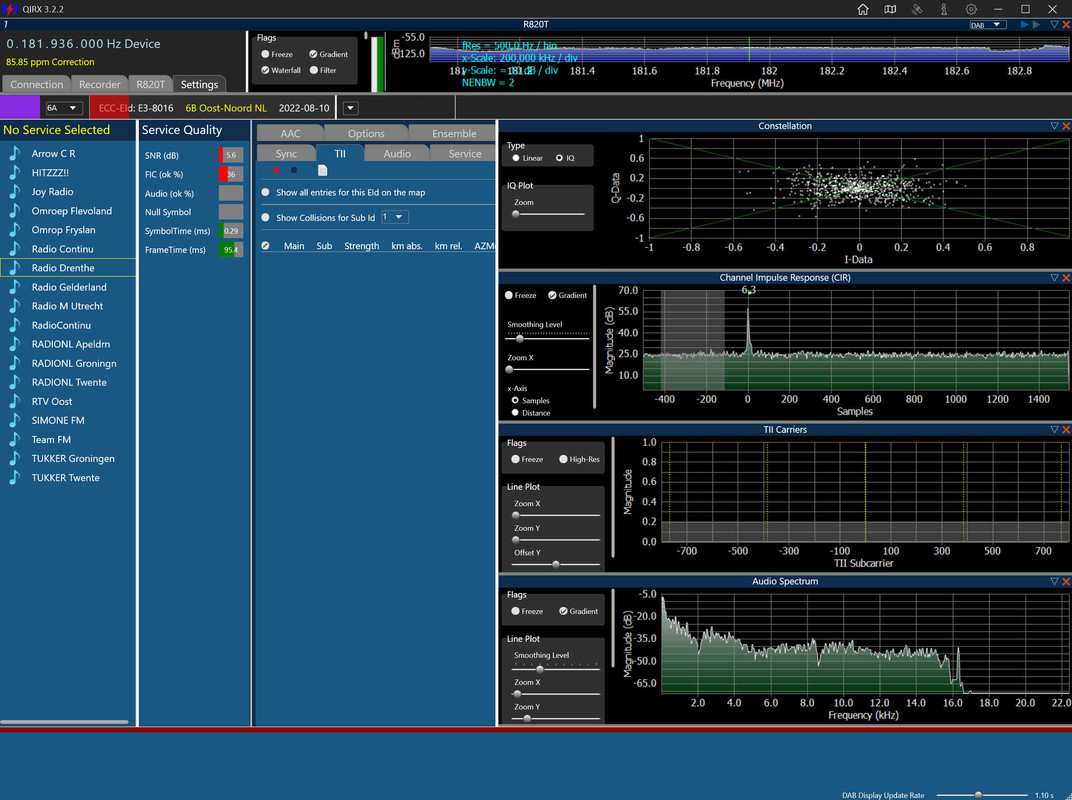Viewport: 1072px width, 800px height.
Task: Click the green play arrow for R820T
Action: [x=1036, y=25]
